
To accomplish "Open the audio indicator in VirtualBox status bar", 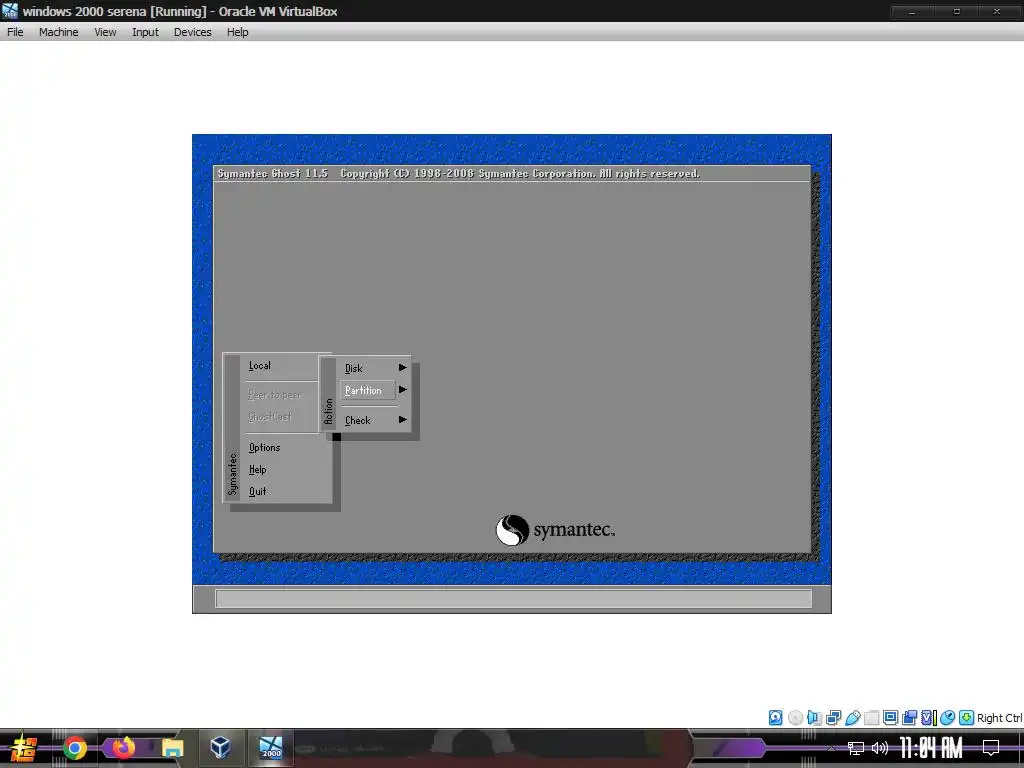I will point(814,718).
